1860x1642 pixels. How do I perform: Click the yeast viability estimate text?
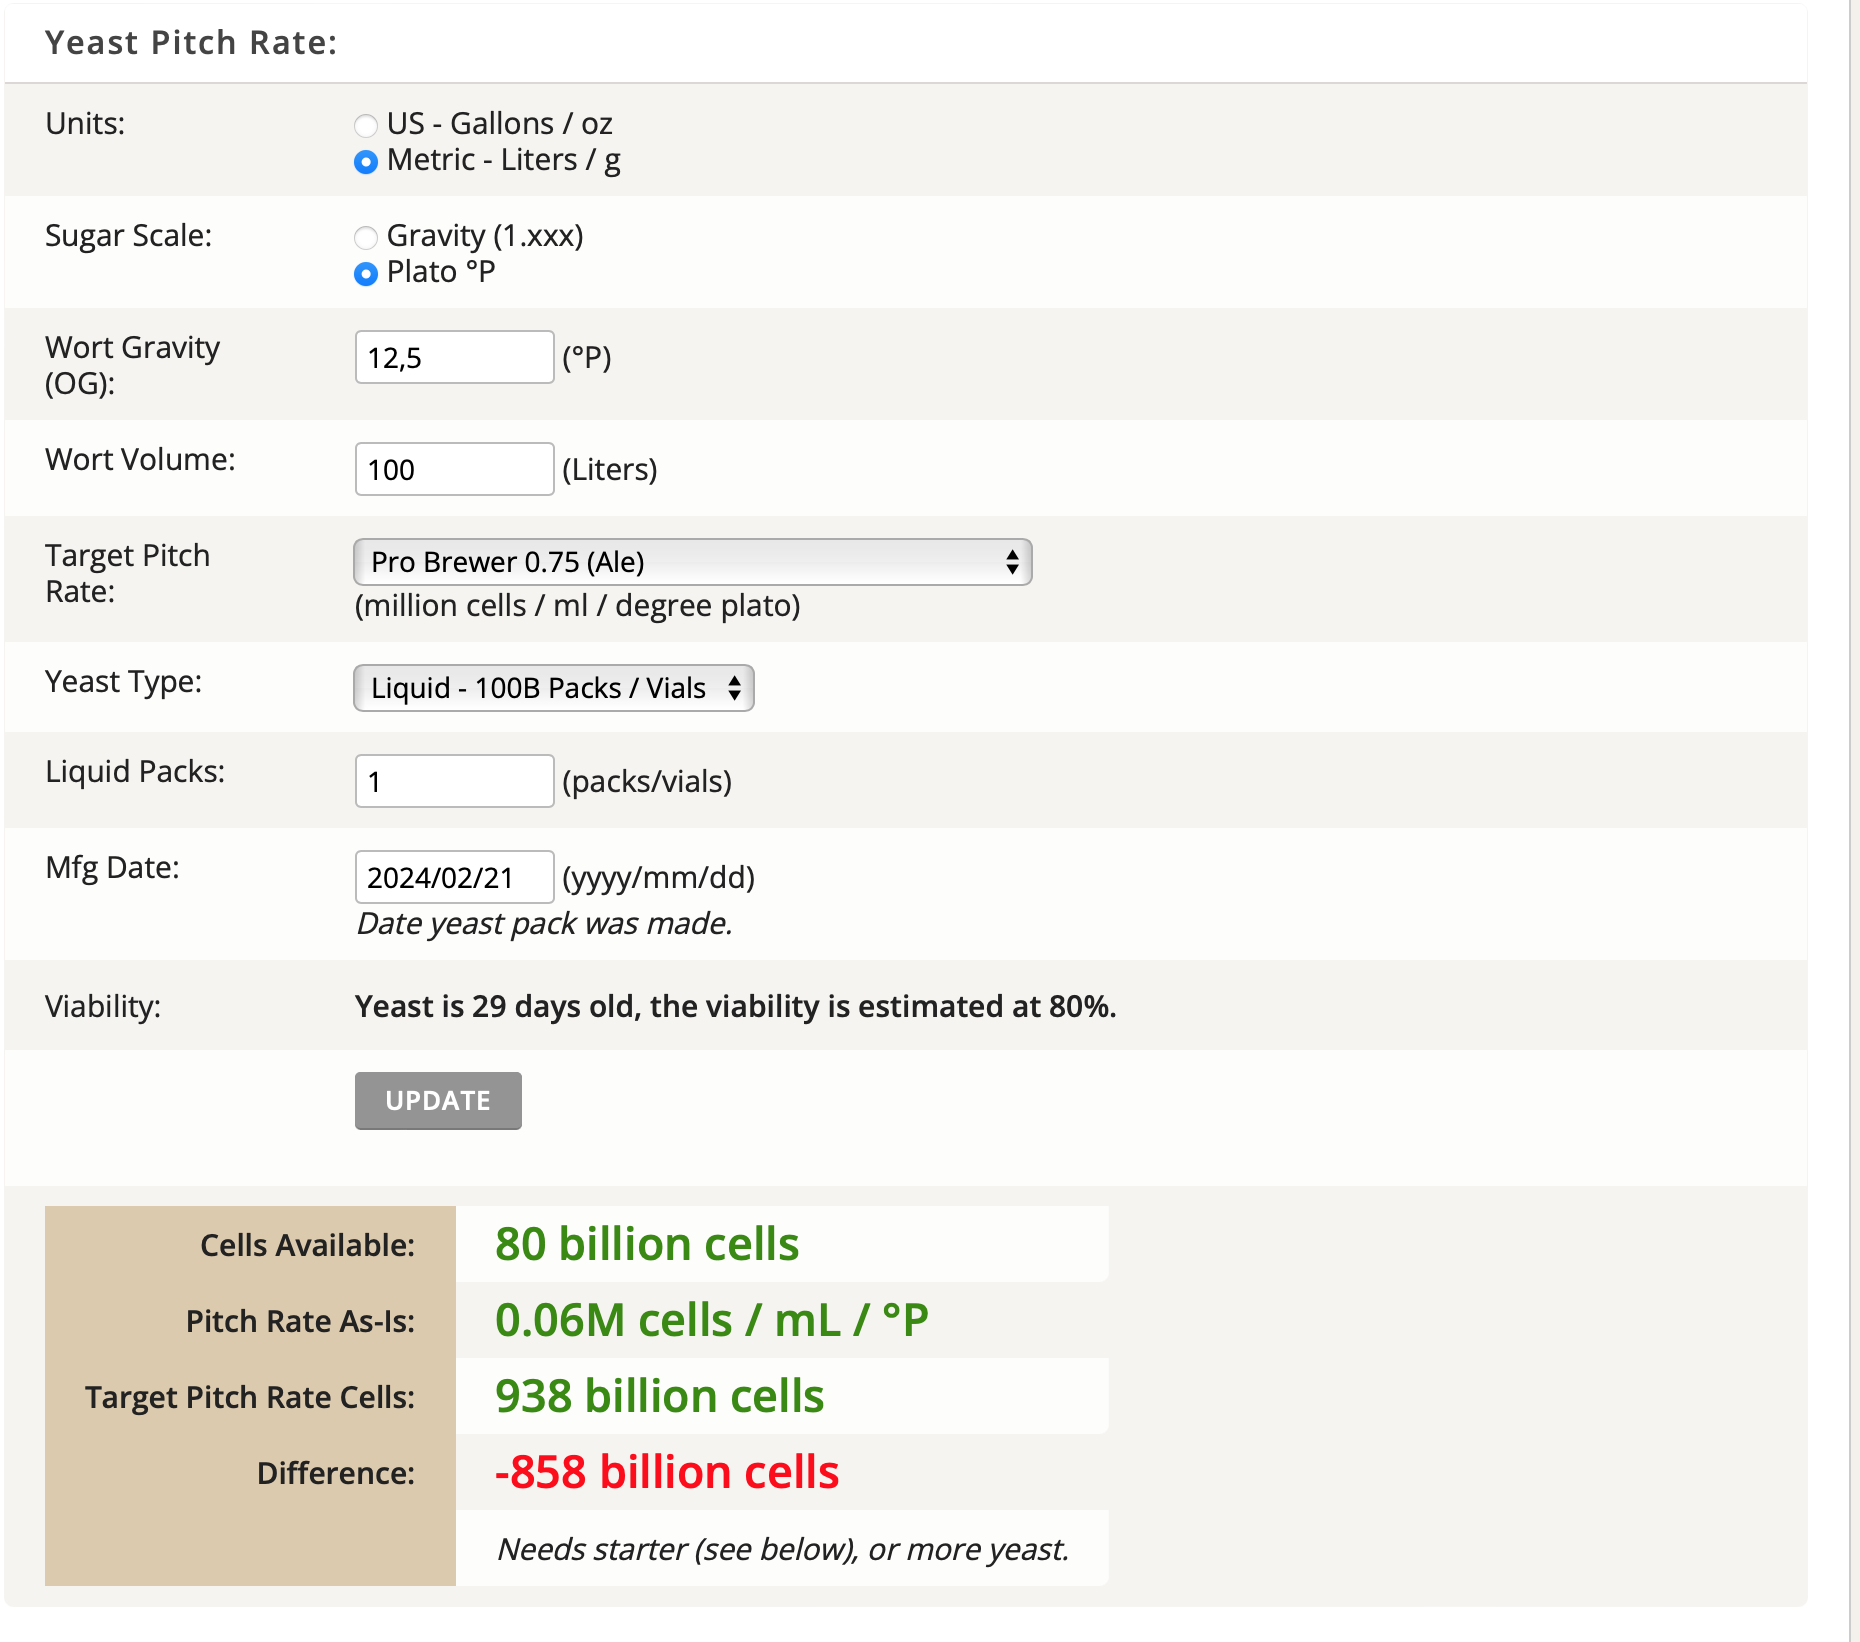(x=735, y=1006)
